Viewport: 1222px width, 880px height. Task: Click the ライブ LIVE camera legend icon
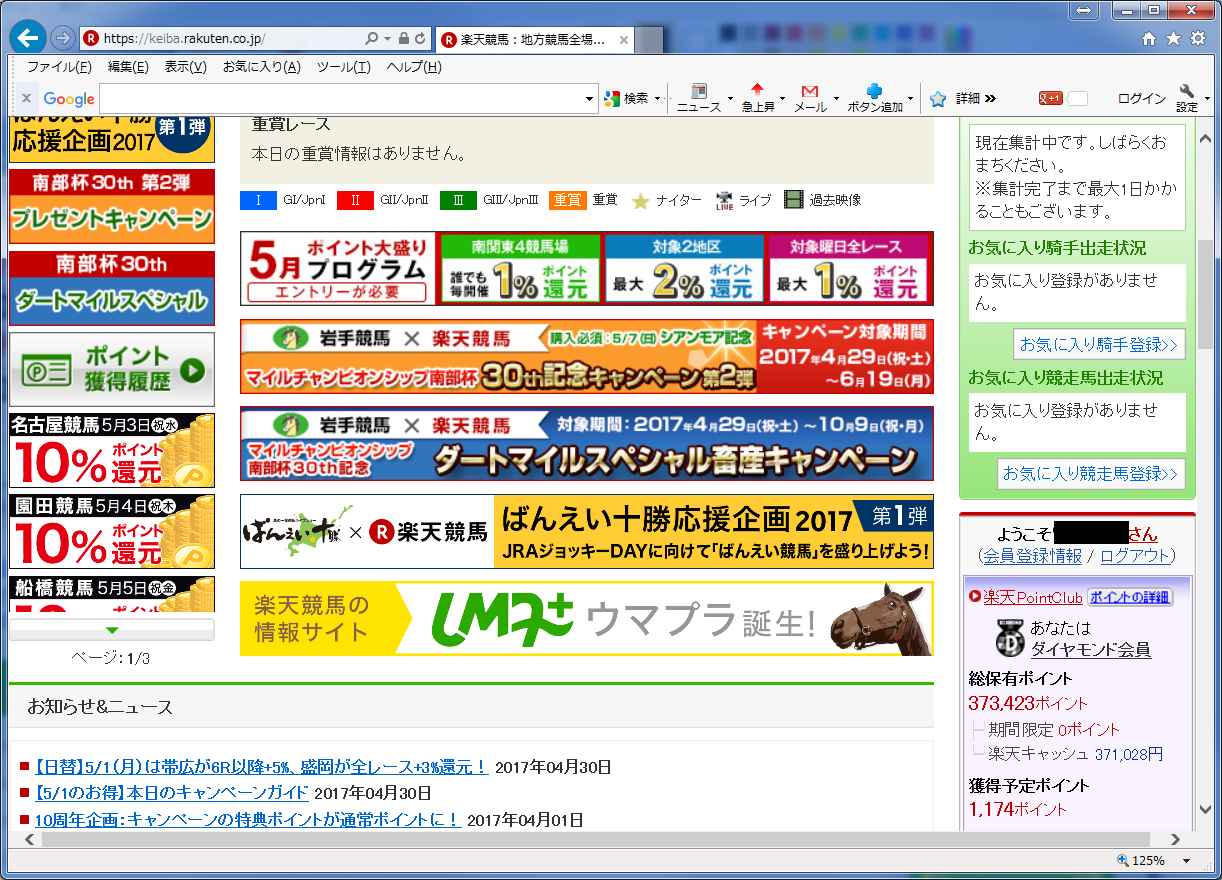point(725,200)
